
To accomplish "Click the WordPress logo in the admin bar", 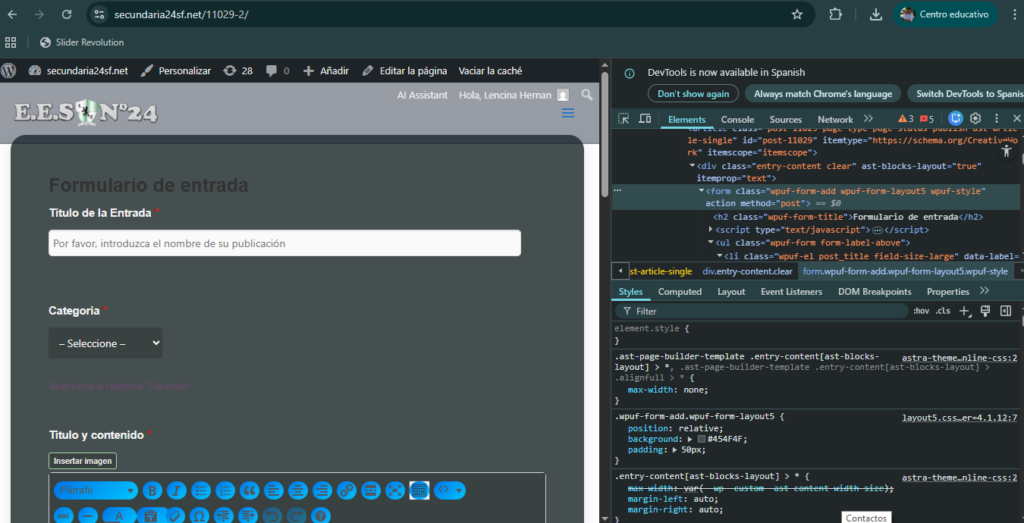I will [x=10, y=71].
